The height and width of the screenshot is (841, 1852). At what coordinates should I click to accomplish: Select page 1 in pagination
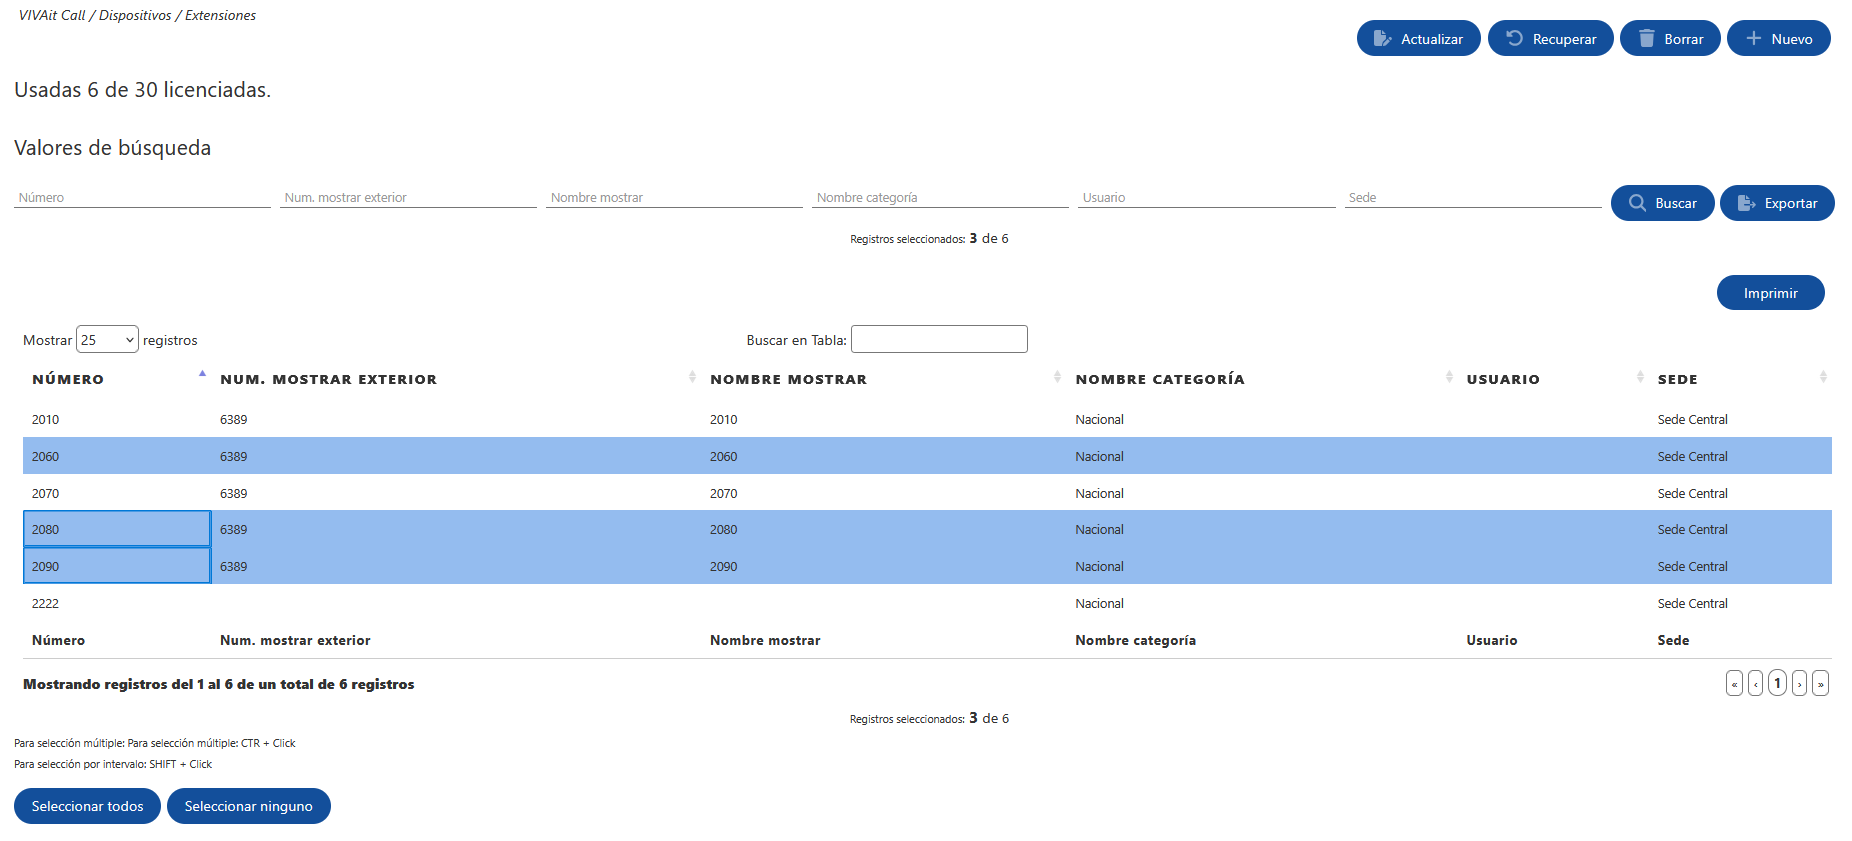click(x=1777, y=684)
